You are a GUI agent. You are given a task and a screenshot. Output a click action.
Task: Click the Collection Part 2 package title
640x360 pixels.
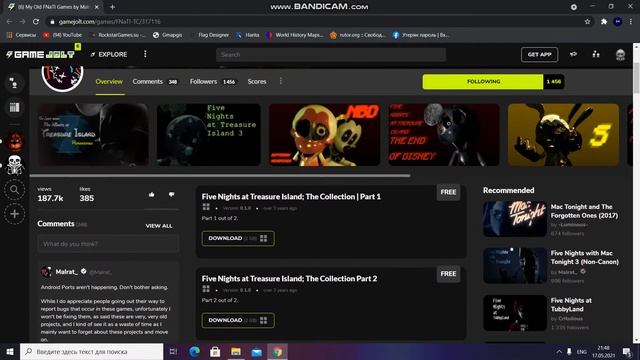tap(289, 279)
